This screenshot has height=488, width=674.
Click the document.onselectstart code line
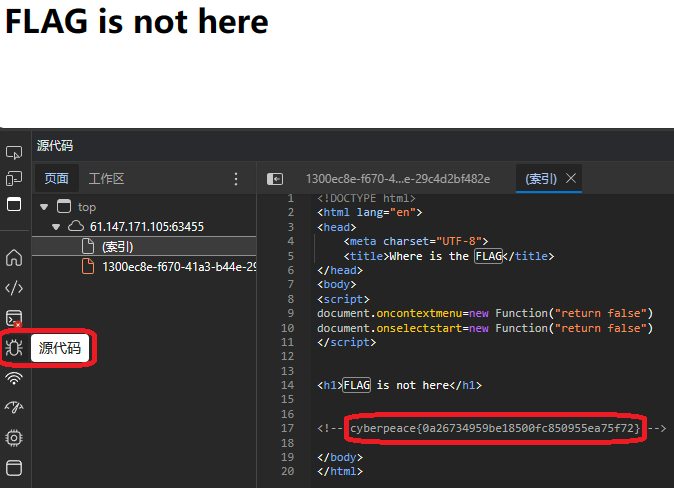pos(485,328)
